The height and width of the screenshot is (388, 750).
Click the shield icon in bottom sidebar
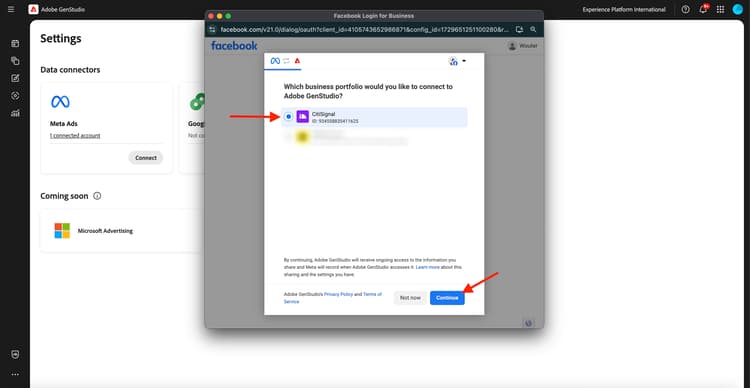pyautogui.click(x=15, y=355)
